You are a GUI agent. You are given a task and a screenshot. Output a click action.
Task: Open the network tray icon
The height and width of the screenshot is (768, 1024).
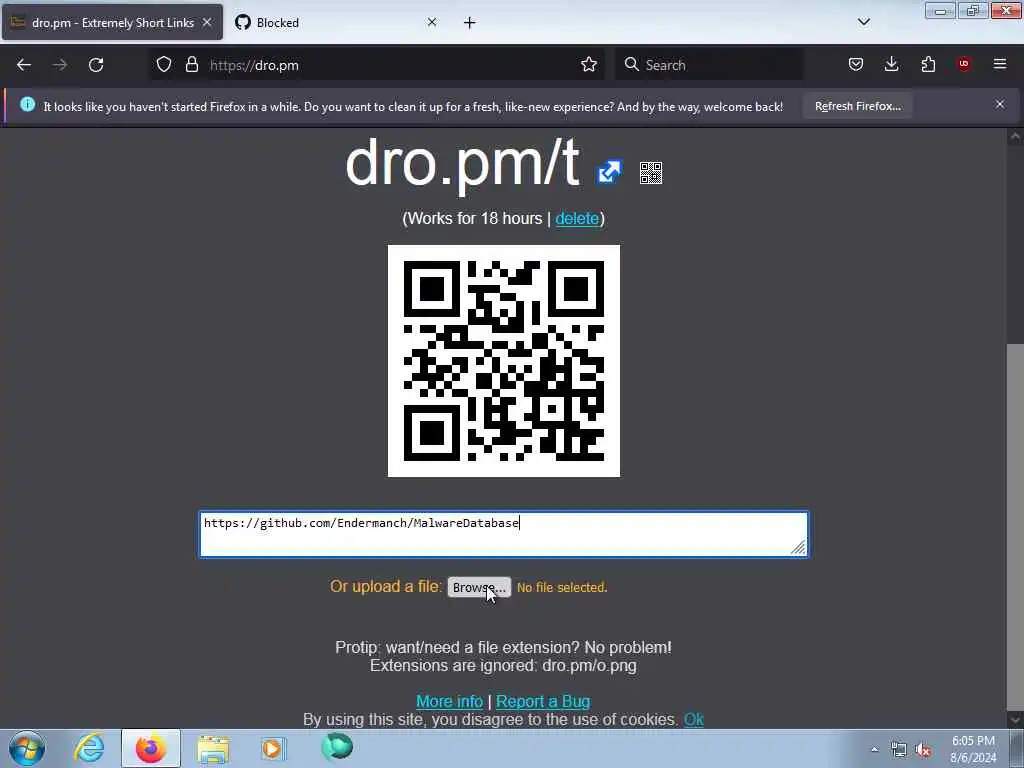pos(899,750)
